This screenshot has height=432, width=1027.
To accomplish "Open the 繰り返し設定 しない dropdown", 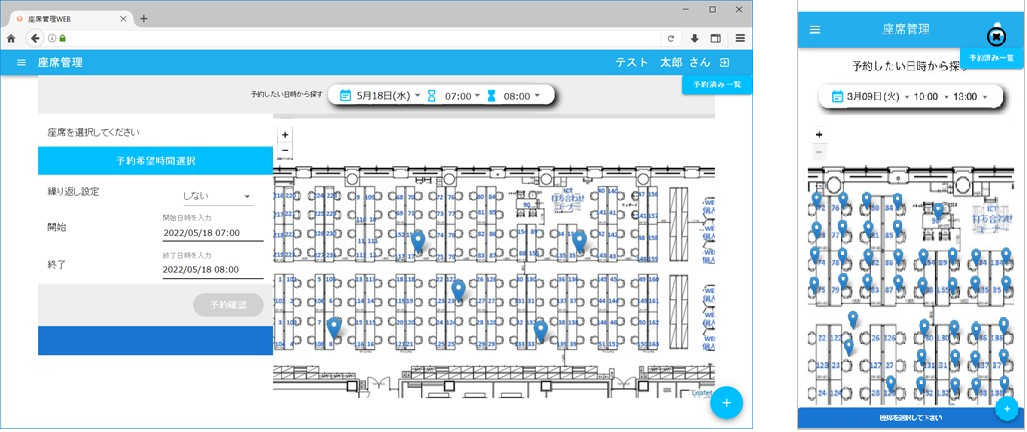I will point(217,196).
